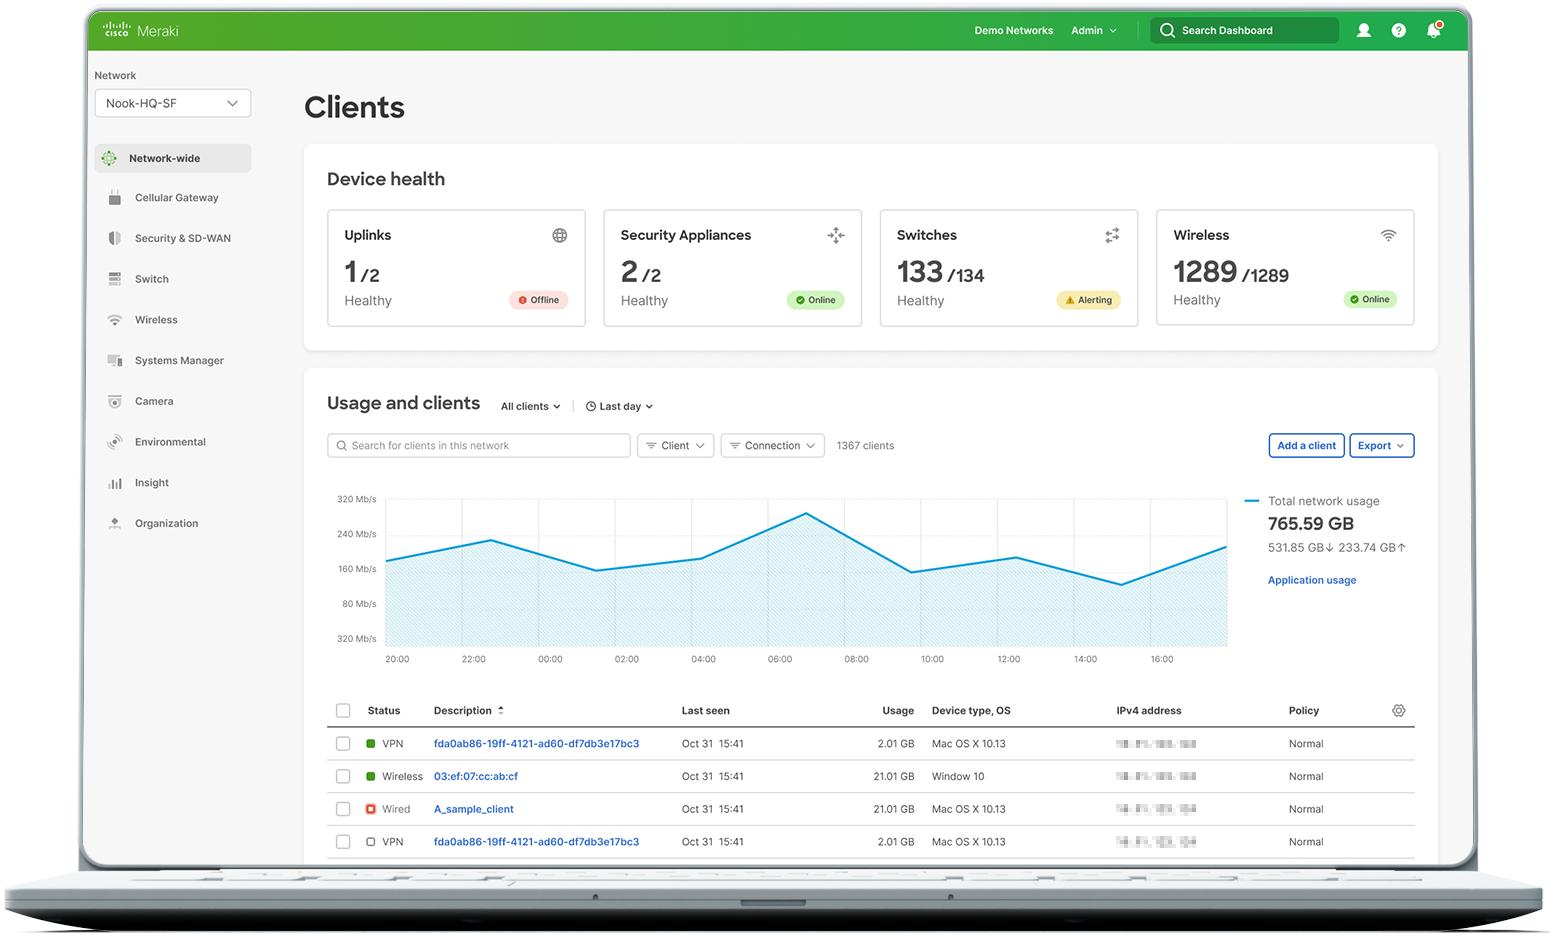Open the Client filter dropdown
The width and height of the screenshot is (1550, 936).
point(676,445)
